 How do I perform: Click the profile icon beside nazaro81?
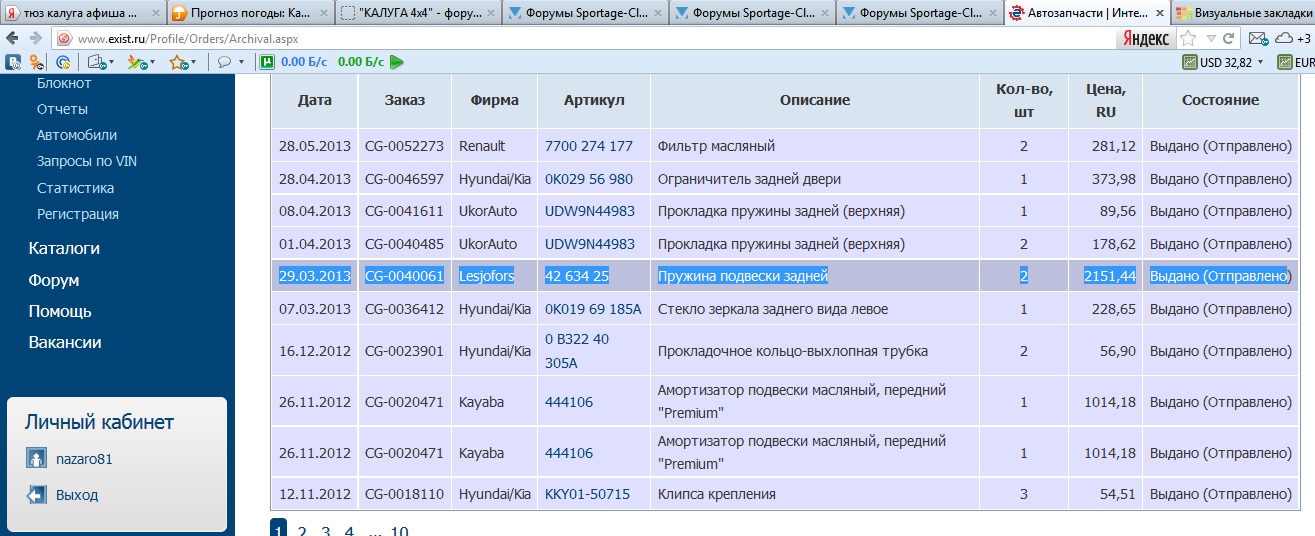pyautogui.click(x=36, y=459)
